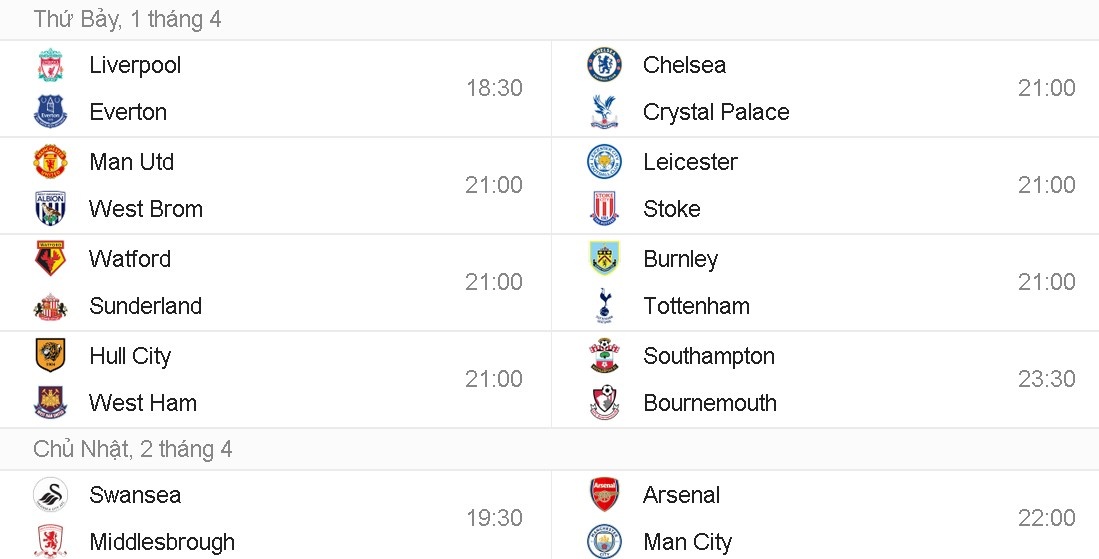The height and width of the screenshot is (559, 1099).
Task: Click the Liverpool club crest
Action: click(50, 65)
